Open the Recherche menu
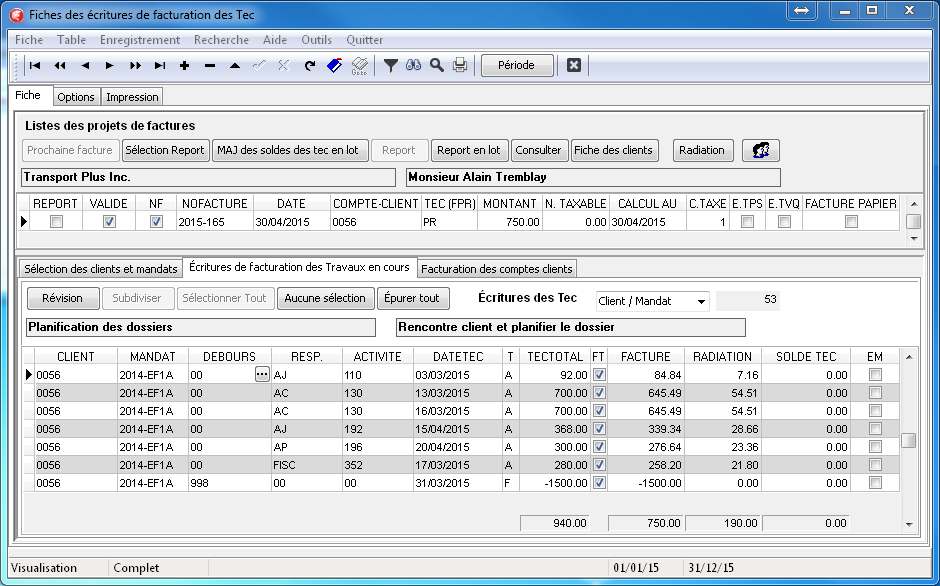This screenshot has width=940, height=586. click(x=221, y=40)
